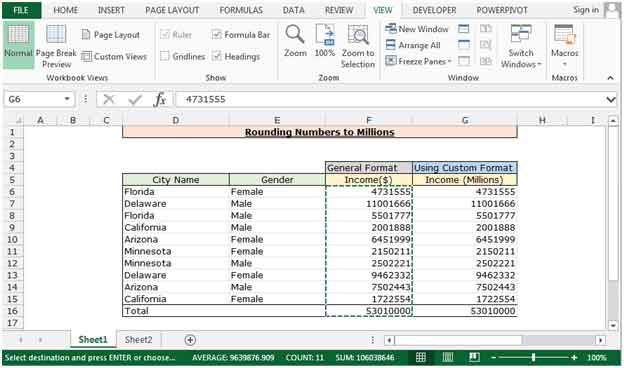Viewport: 624px width, 368px height.
Task: Click the Unhide window icon
Action: tap(464, 61)
